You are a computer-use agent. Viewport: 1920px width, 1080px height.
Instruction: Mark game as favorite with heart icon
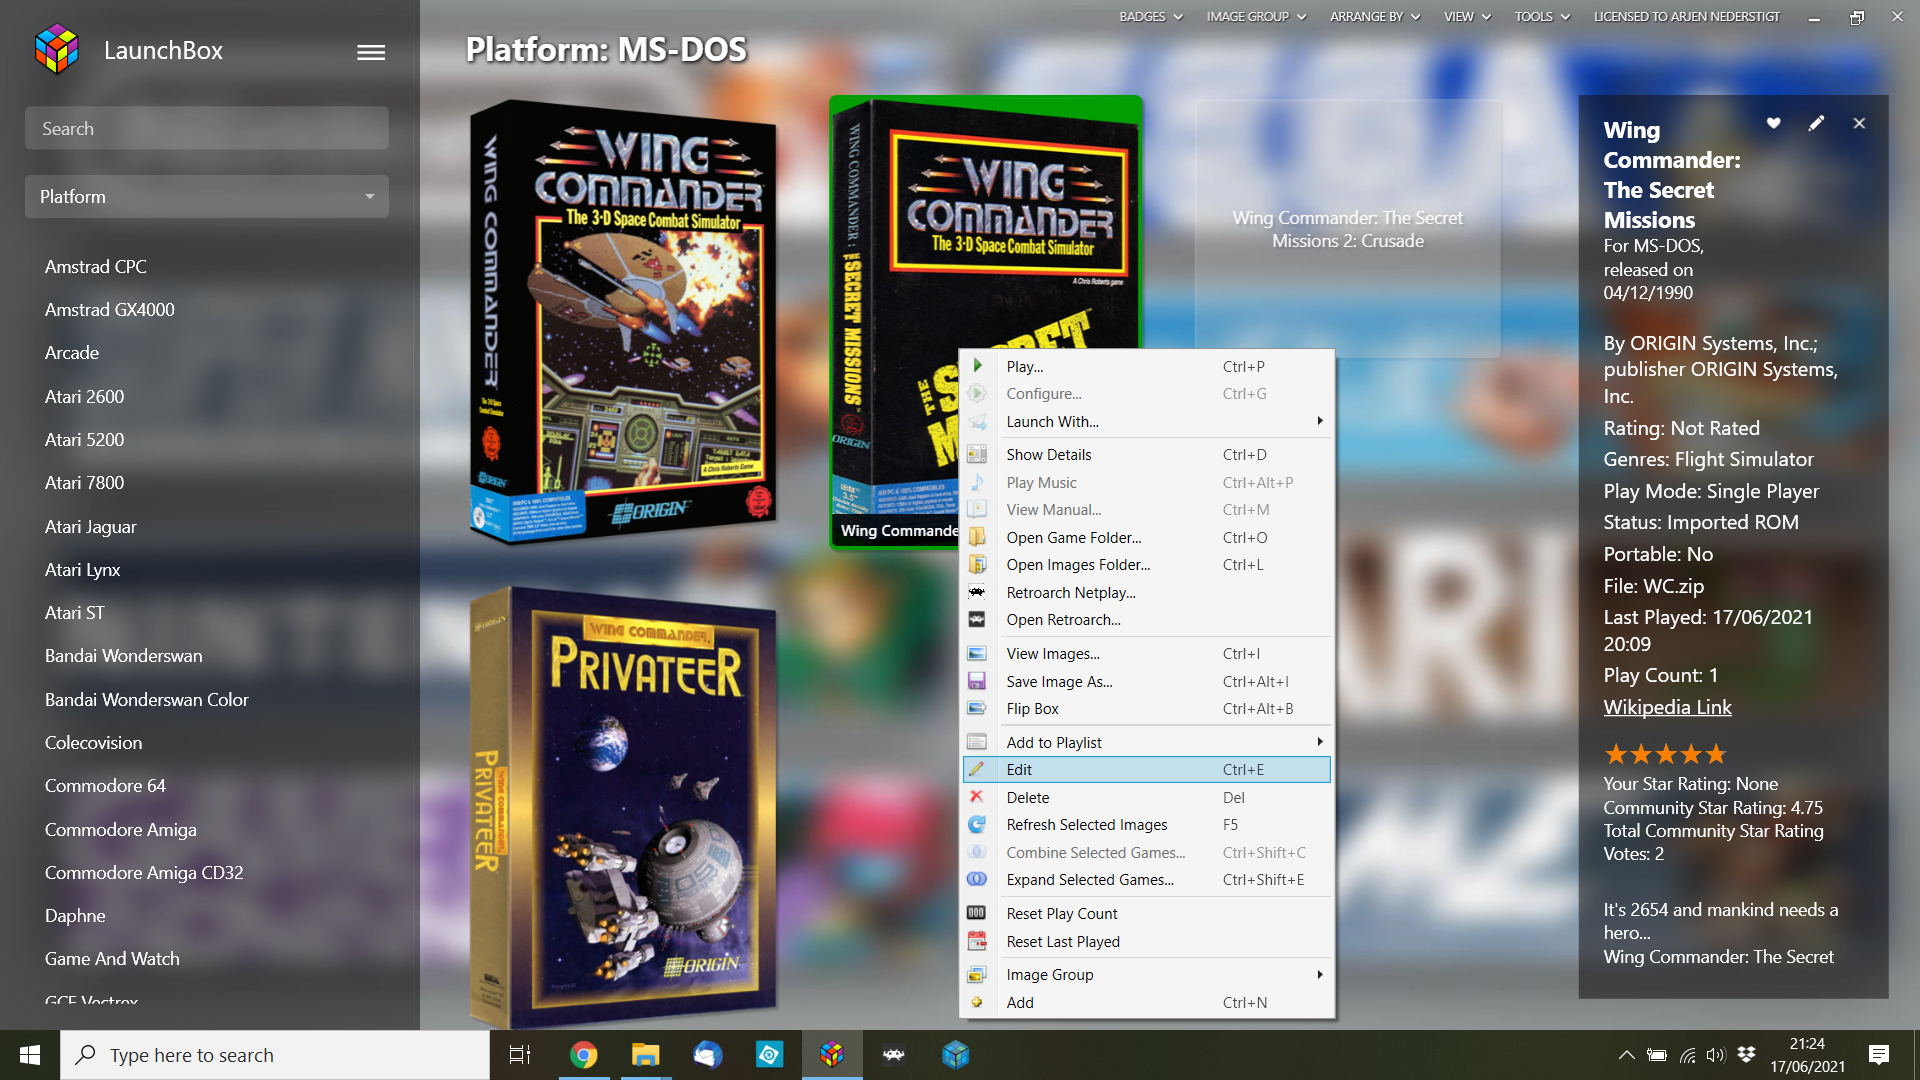[x=1773, y=123]
